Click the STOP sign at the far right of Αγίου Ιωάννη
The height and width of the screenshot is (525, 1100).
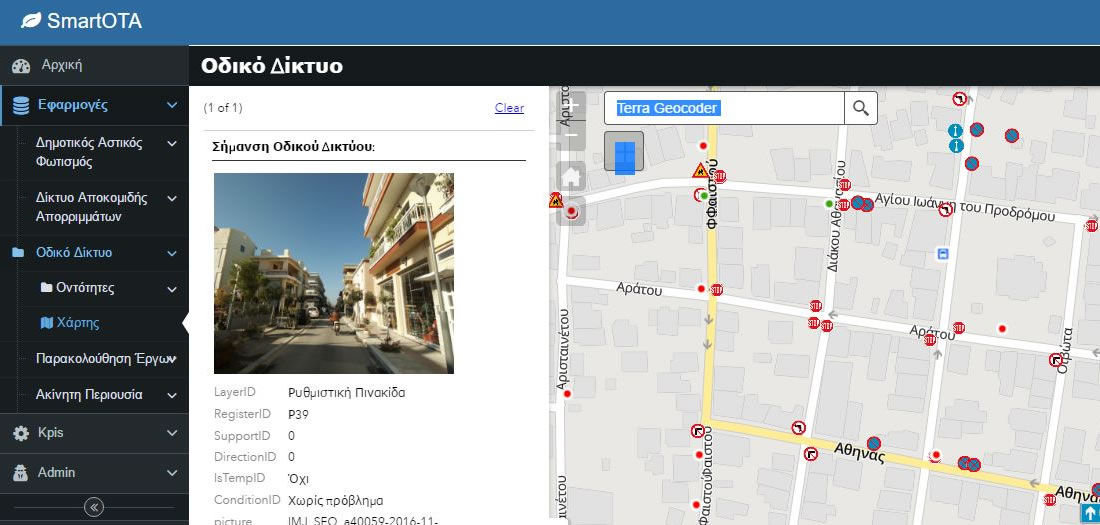click(1091, 226)
